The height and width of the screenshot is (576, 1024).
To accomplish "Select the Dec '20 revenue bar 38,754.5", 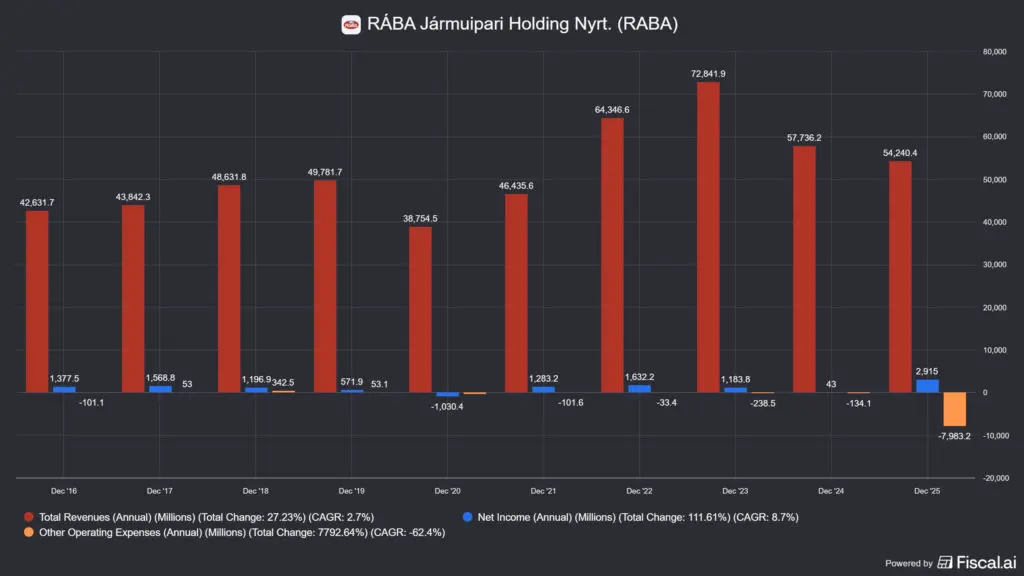I will point(420,310).
